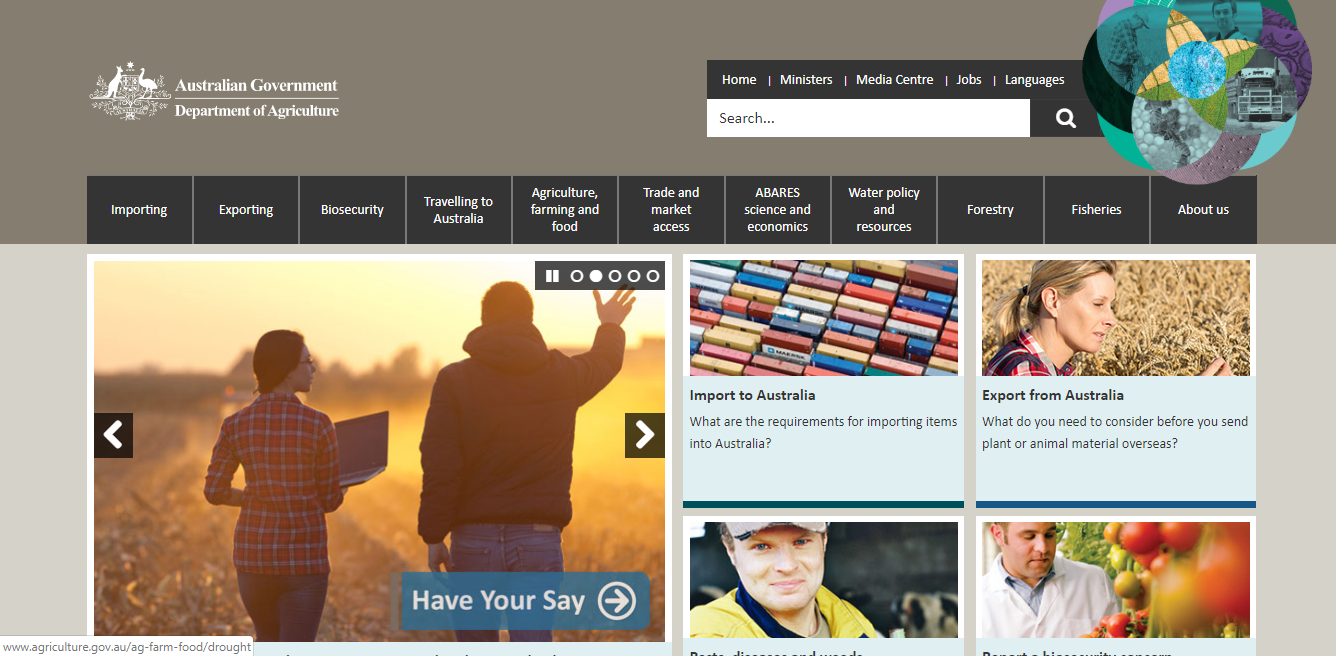Click the shipping containers thumbnail image
Viewport: 1336px width, 656px height.
click(x=824, y=318)
